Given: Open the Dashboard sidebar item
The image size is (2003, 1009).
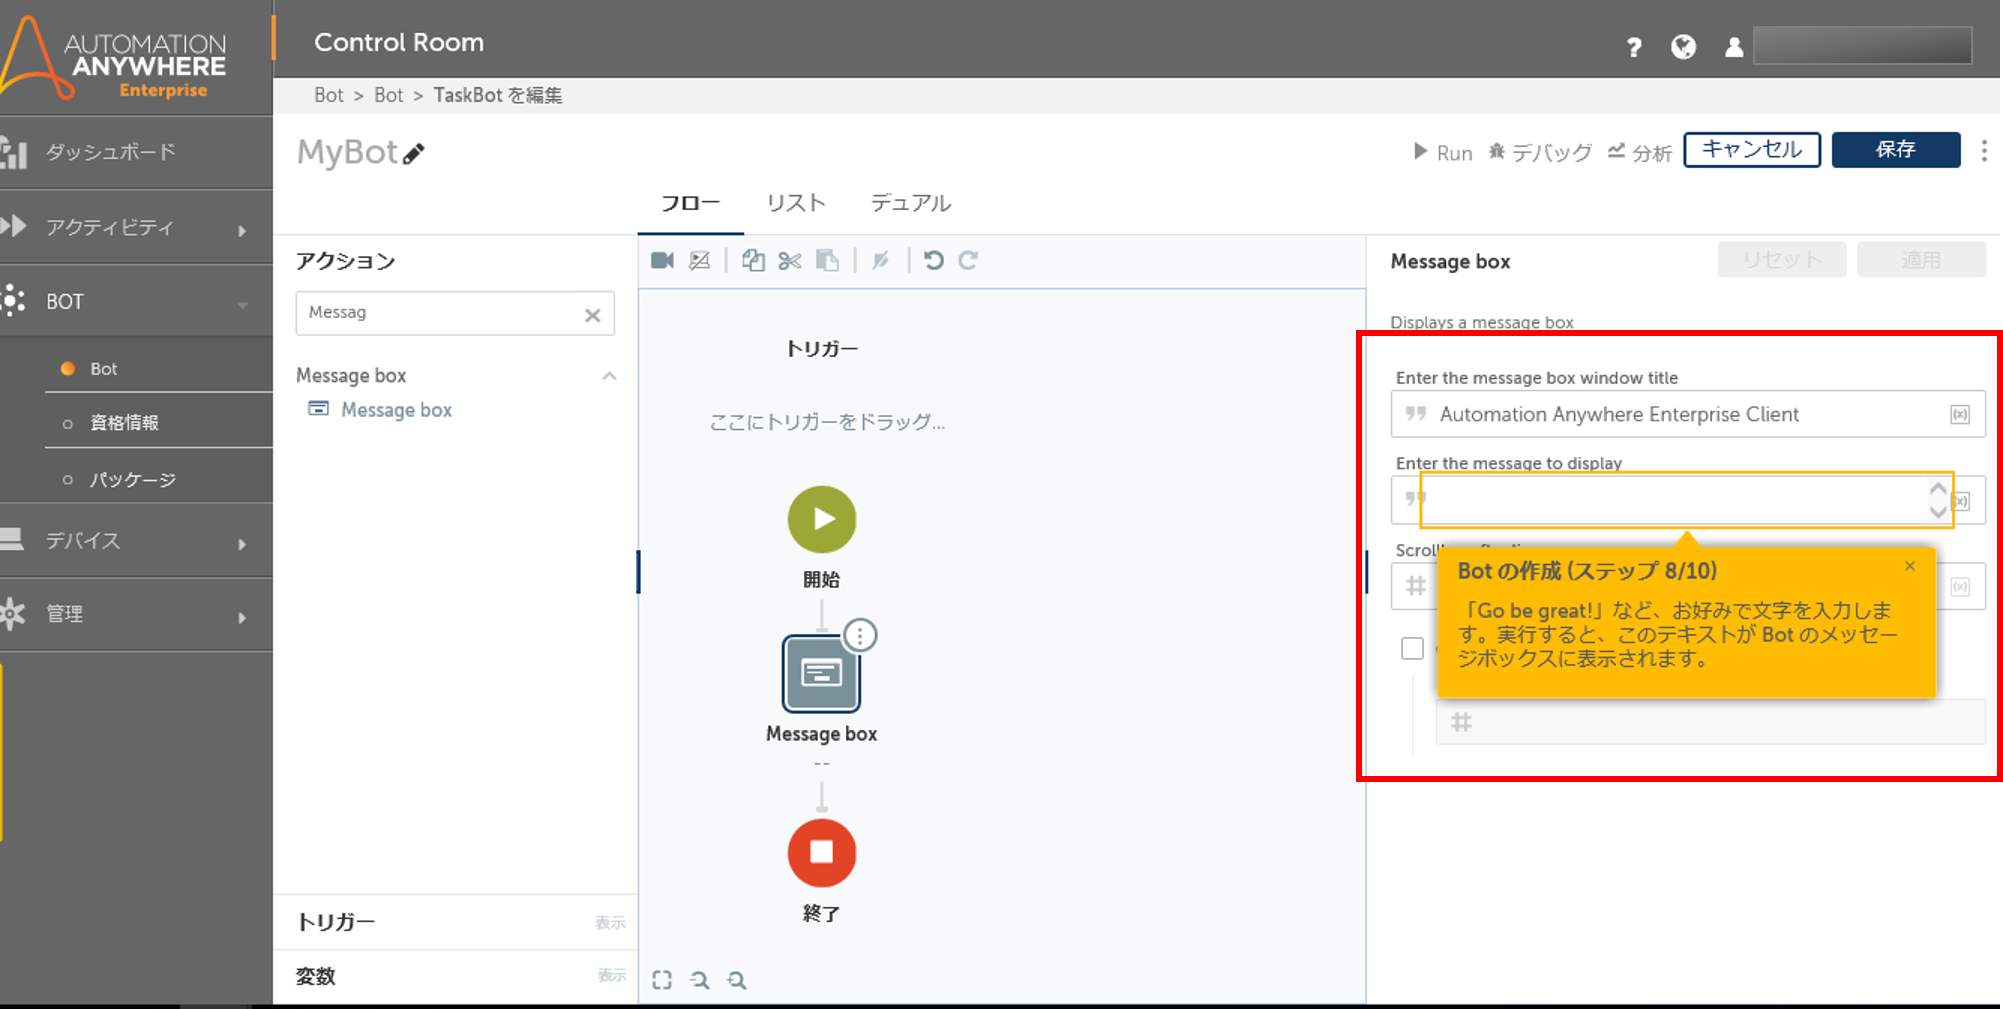Looking at the screenshot, I should point(136,152).
